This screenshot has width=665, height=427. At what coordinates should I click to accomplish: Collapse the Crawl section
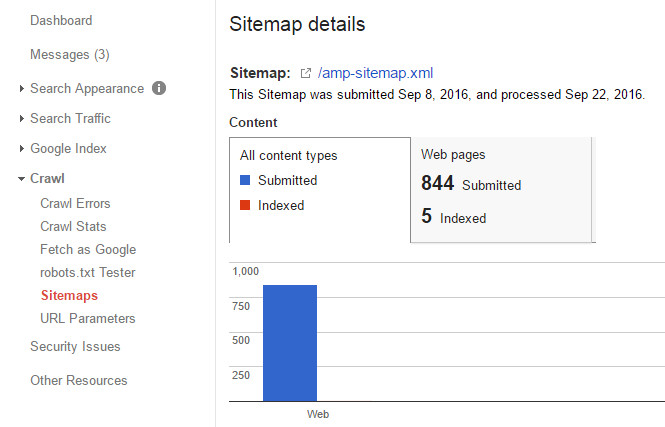[x=47, y=178]
